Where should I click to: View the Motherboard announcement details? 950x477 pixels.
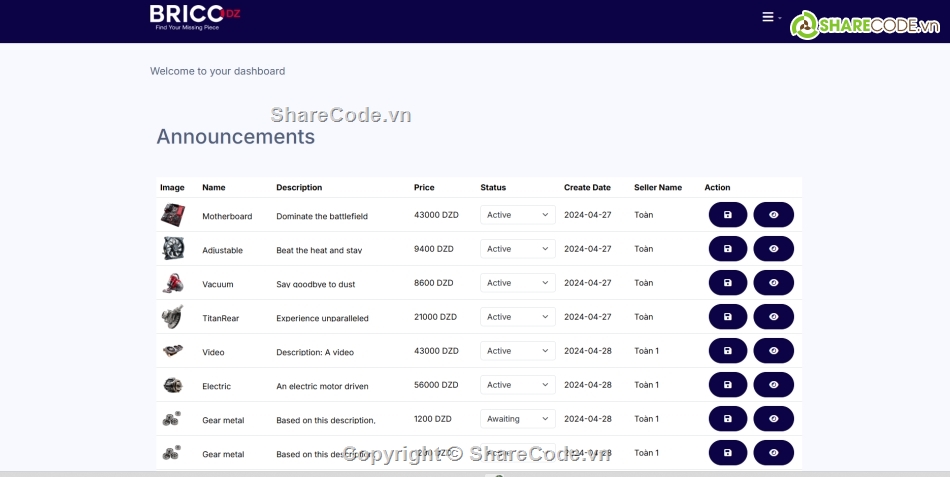coord(773,215)
